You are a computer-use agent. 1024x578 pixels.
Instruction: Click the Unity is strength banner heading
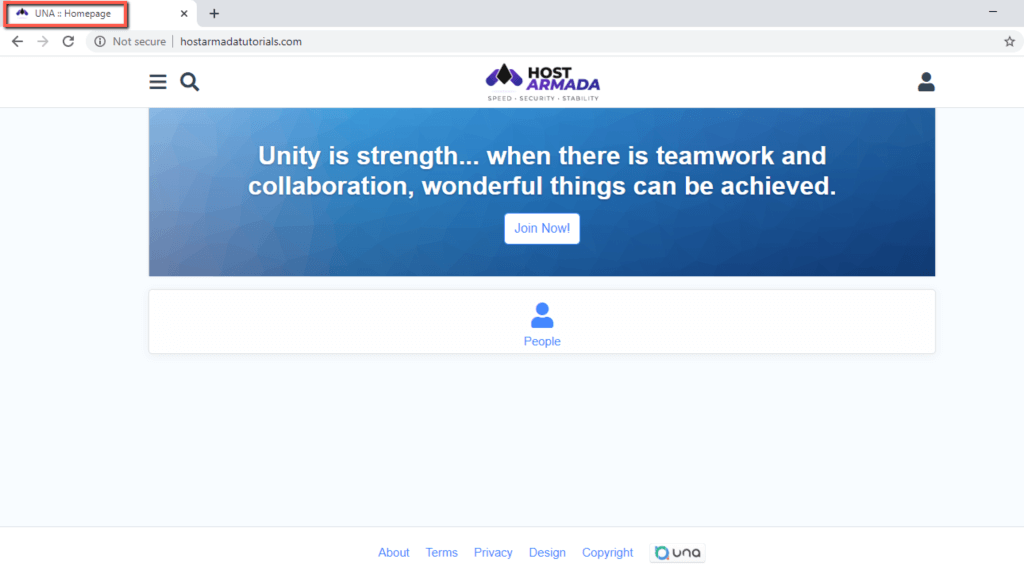(x=542, y=171)
